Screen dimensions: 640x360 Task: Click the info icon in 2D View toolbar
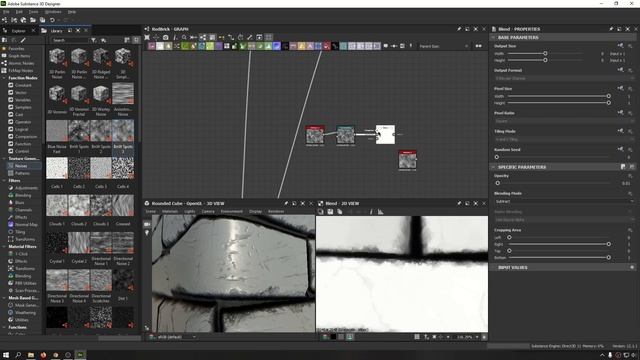[371, 212]
